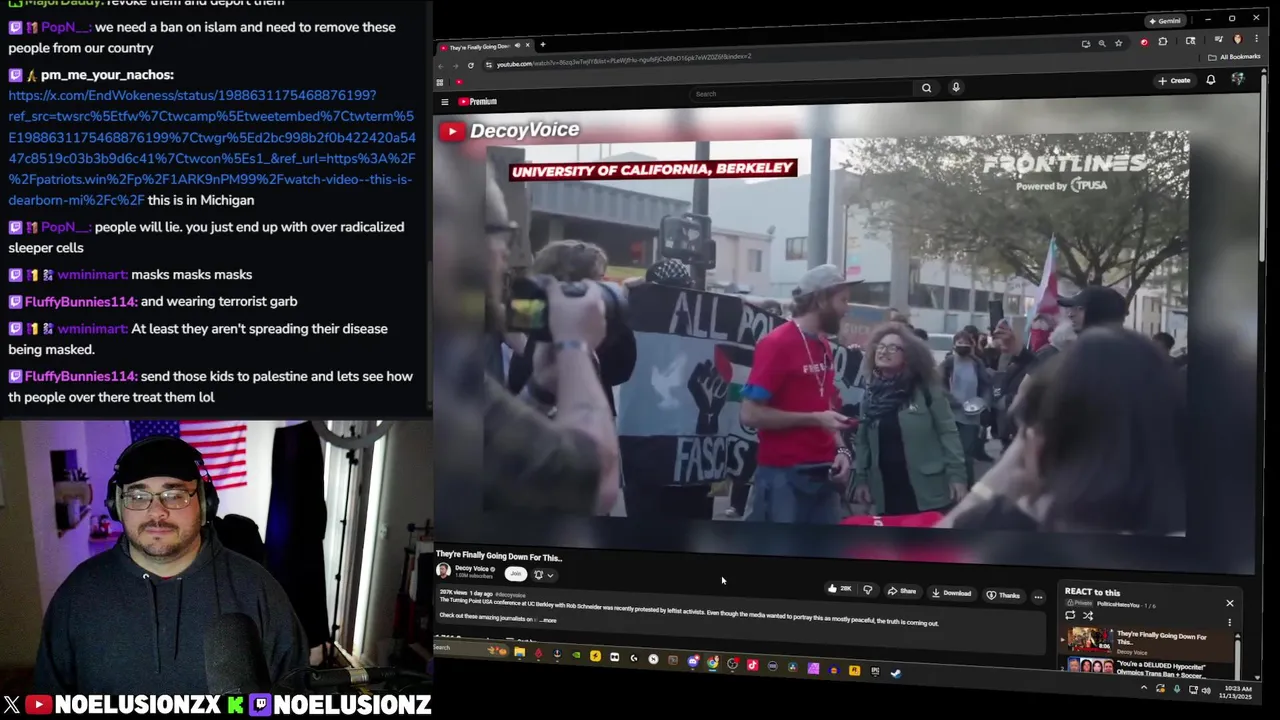Open the All Bookmarks folder
The image size is (1280, 720).
tap(1234, 57)
